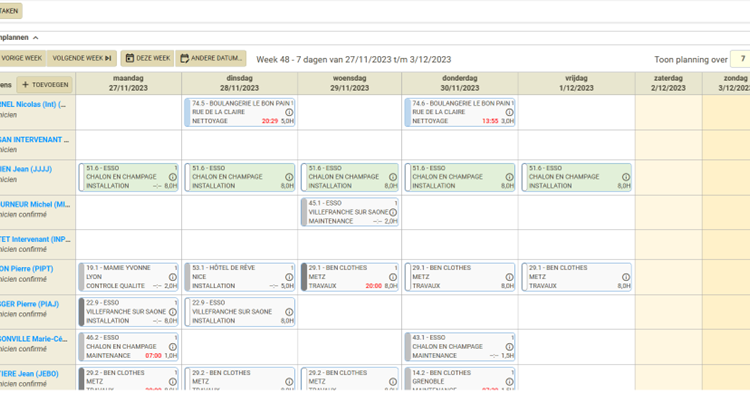Jump to DEZE WEEK
750x394 pixels.
click(x=147, y=58)
